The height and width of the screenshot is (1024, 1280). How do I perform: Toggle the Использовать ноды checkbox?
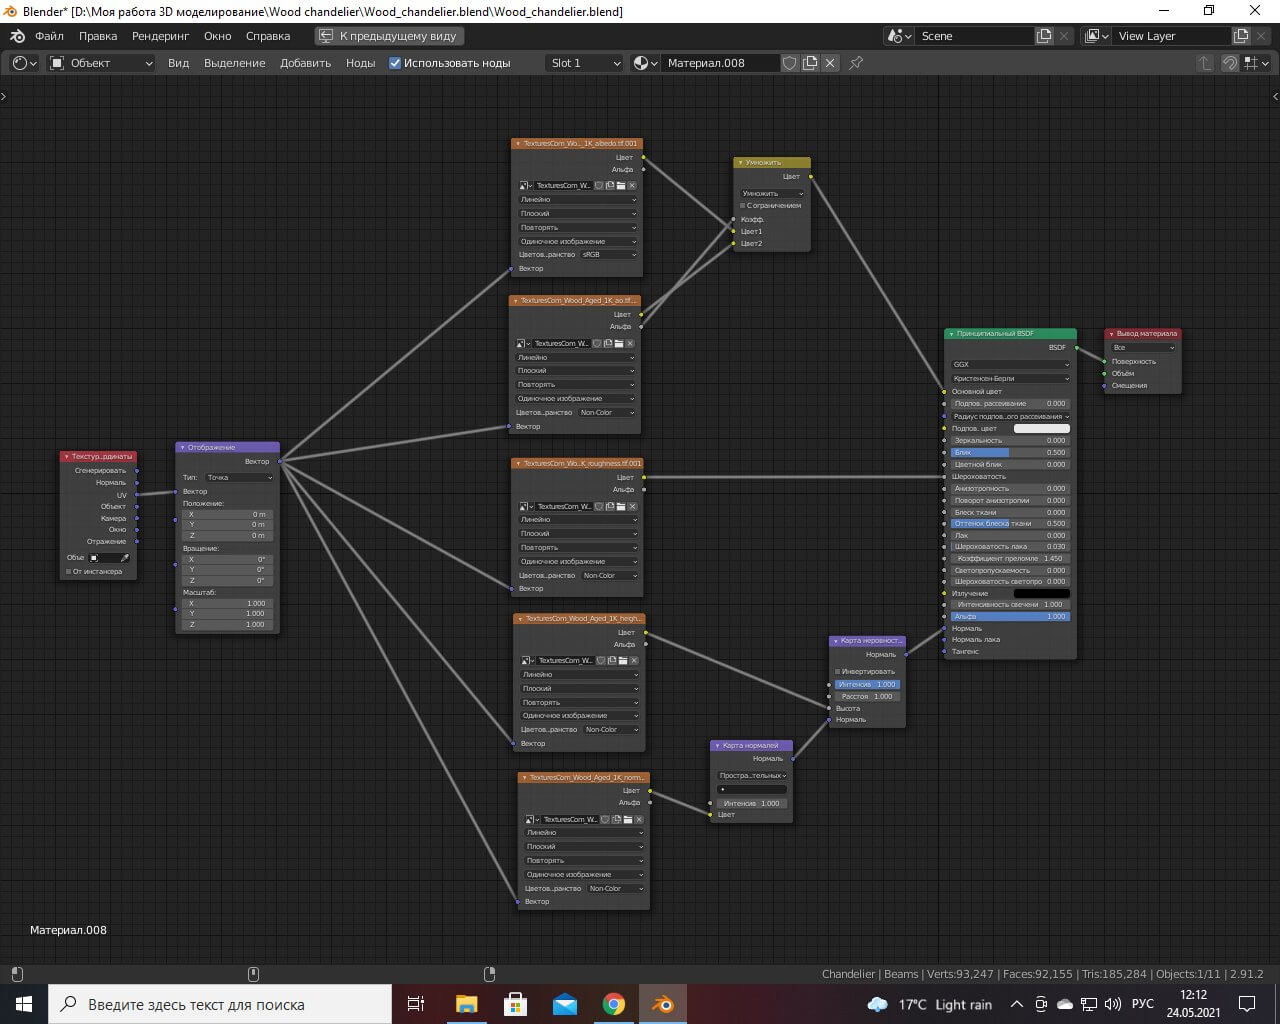tap(395, 63)
